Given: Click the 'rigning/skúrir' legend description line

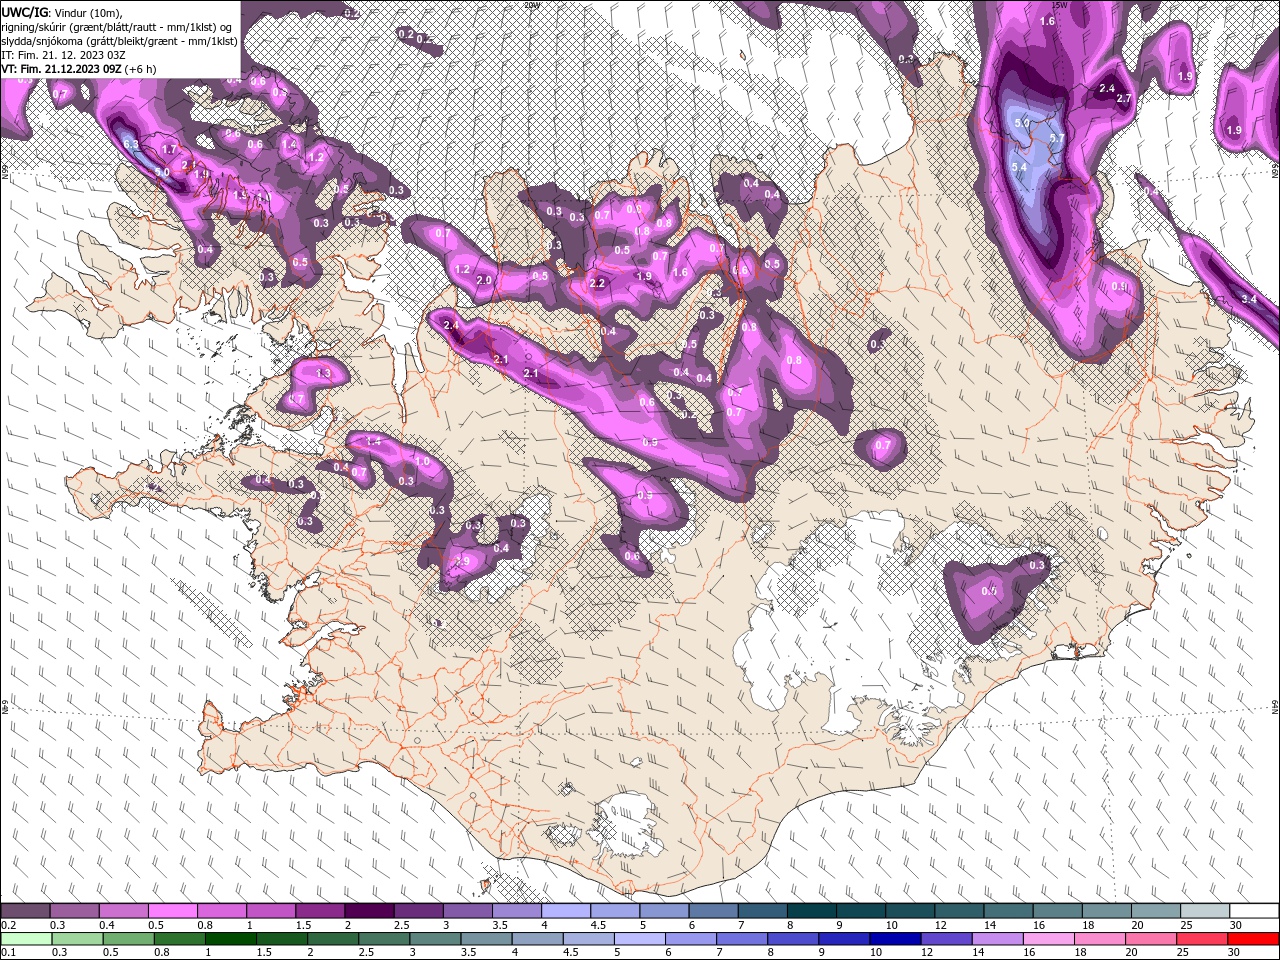Looking at the screenshot, I should coord(118,26).
